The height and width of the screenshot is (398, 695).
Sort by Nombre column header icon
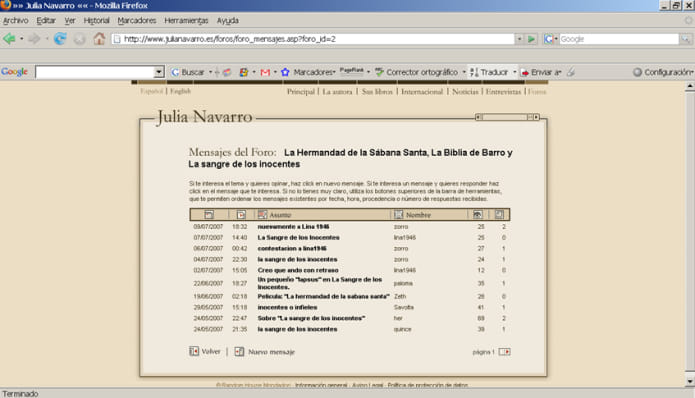click(x=398, y=215)
